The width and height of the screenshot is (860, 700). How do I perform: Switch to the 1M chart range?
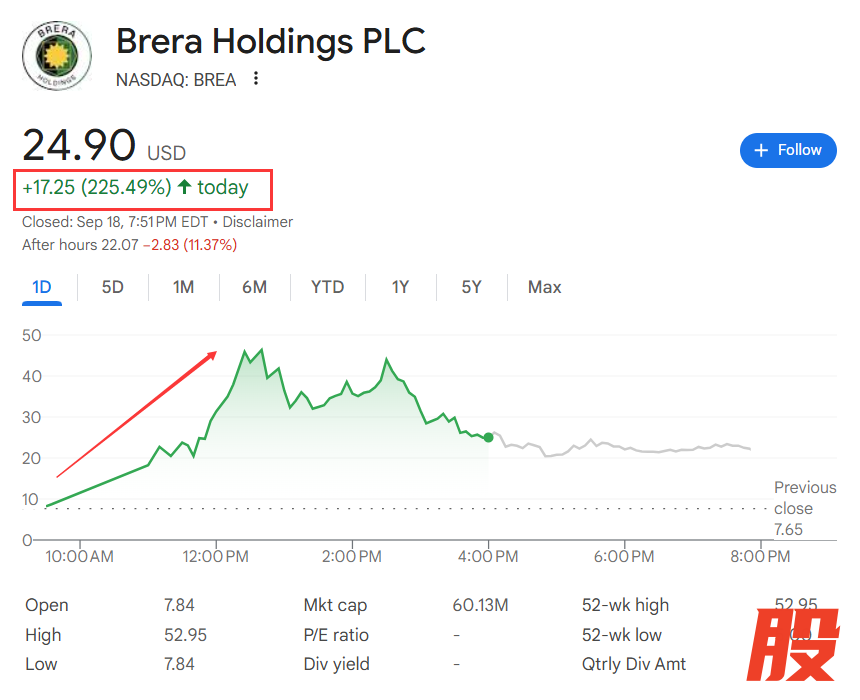coord(183,288)
